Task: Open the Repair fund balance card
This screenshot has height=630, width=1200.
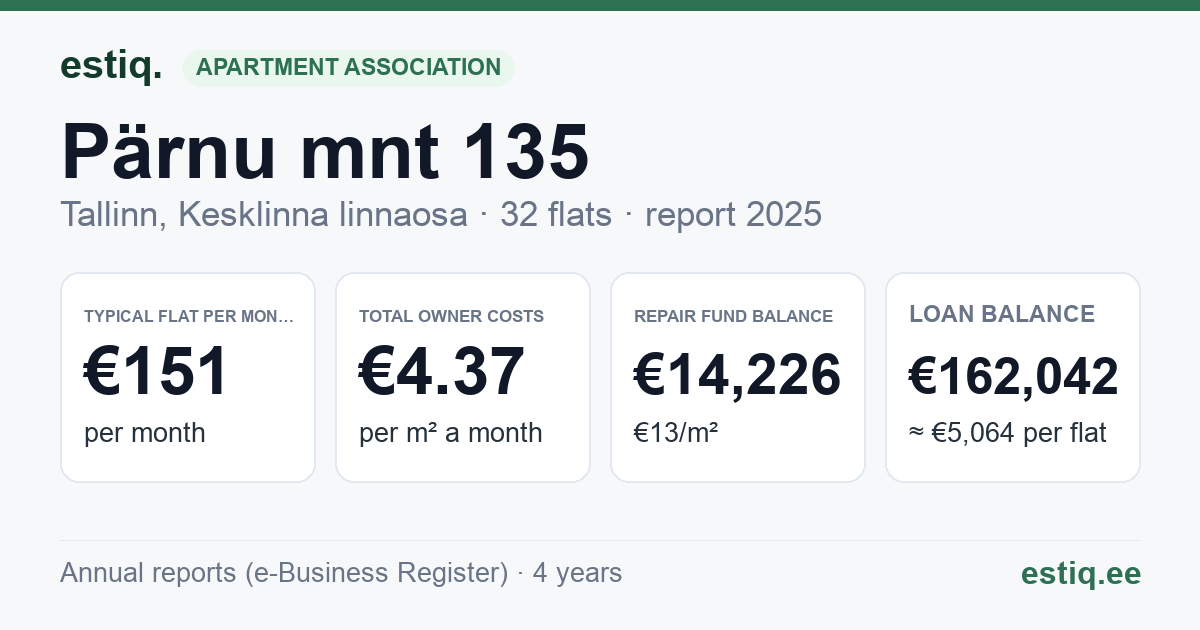Action: tap(738, 377)
